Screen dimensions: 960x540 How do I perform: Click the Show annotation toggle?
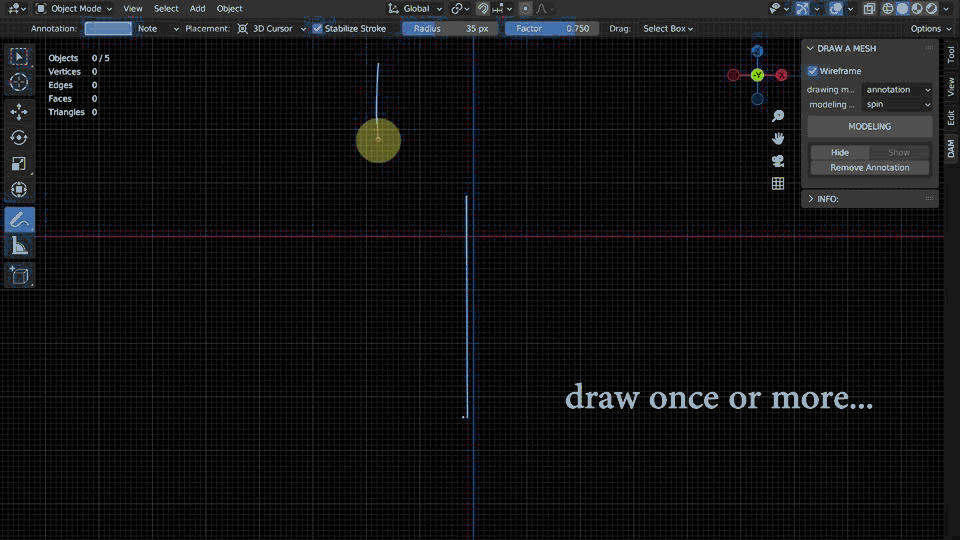tap(899, 152)
